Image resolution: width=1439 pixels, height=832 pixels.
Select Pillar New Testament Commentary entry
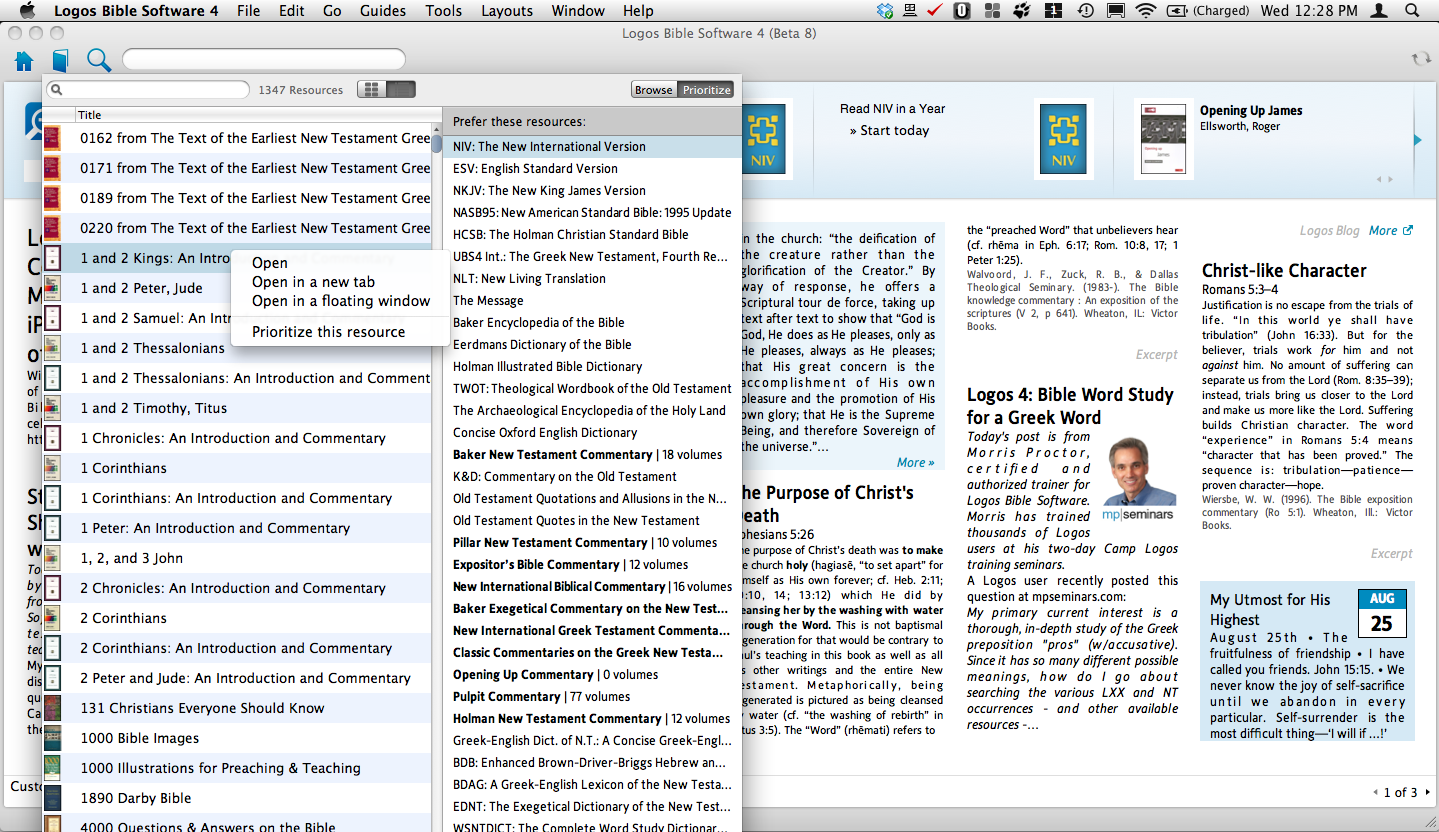pyautogui.click(x=592, y=542)
